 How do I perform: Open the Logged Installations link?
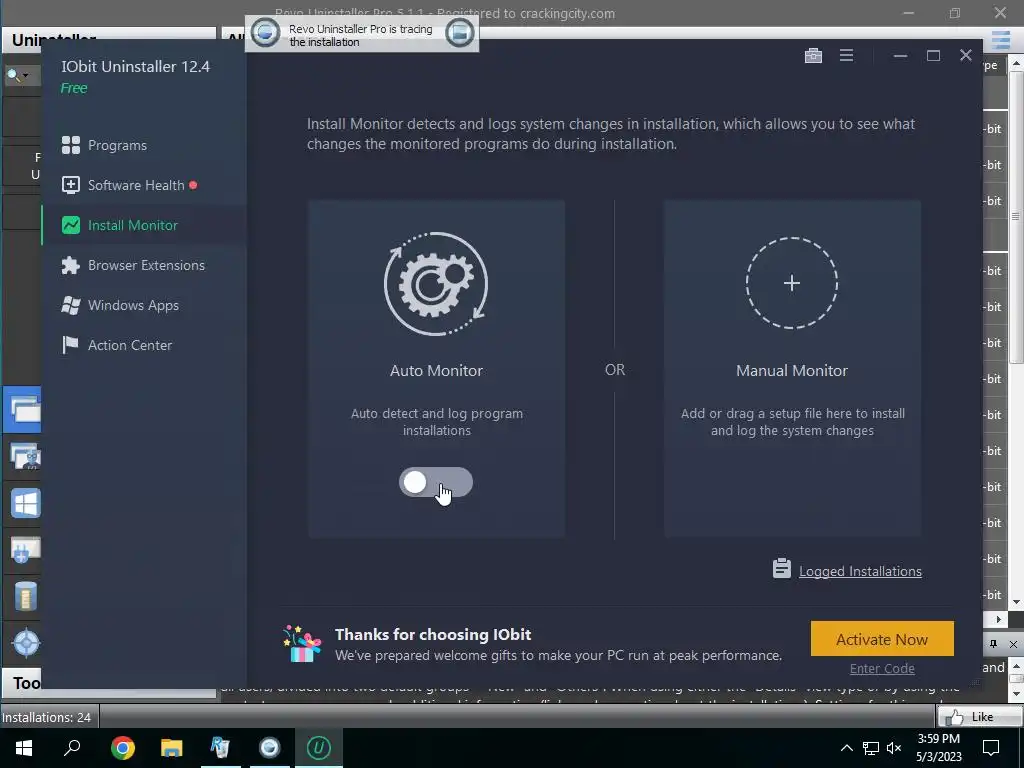(860, 571)
